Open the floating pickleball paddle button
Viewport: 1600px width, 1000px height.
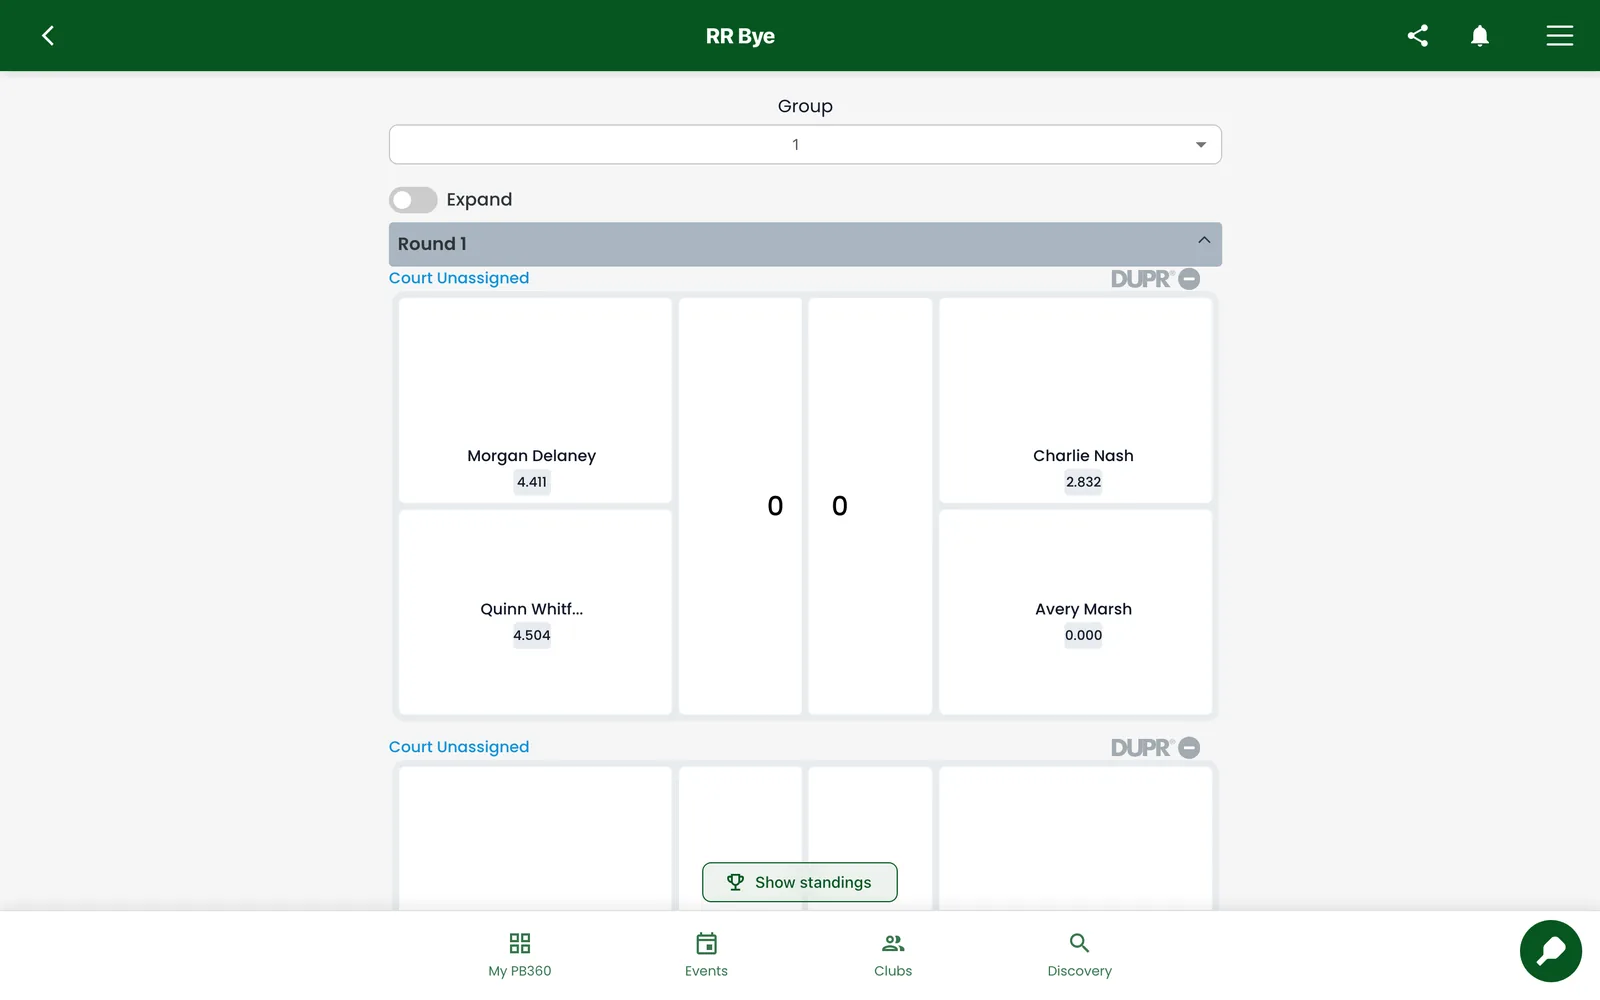1550,951
